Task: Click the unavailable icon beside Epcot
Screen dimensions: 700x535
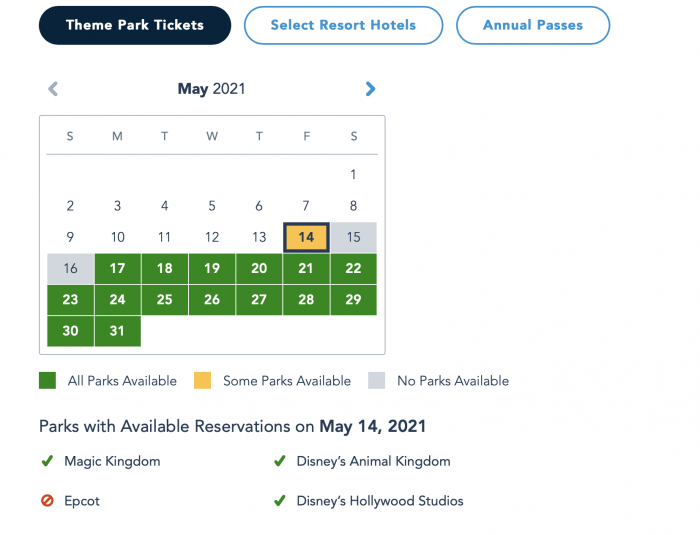Action: tap(47, 501)
